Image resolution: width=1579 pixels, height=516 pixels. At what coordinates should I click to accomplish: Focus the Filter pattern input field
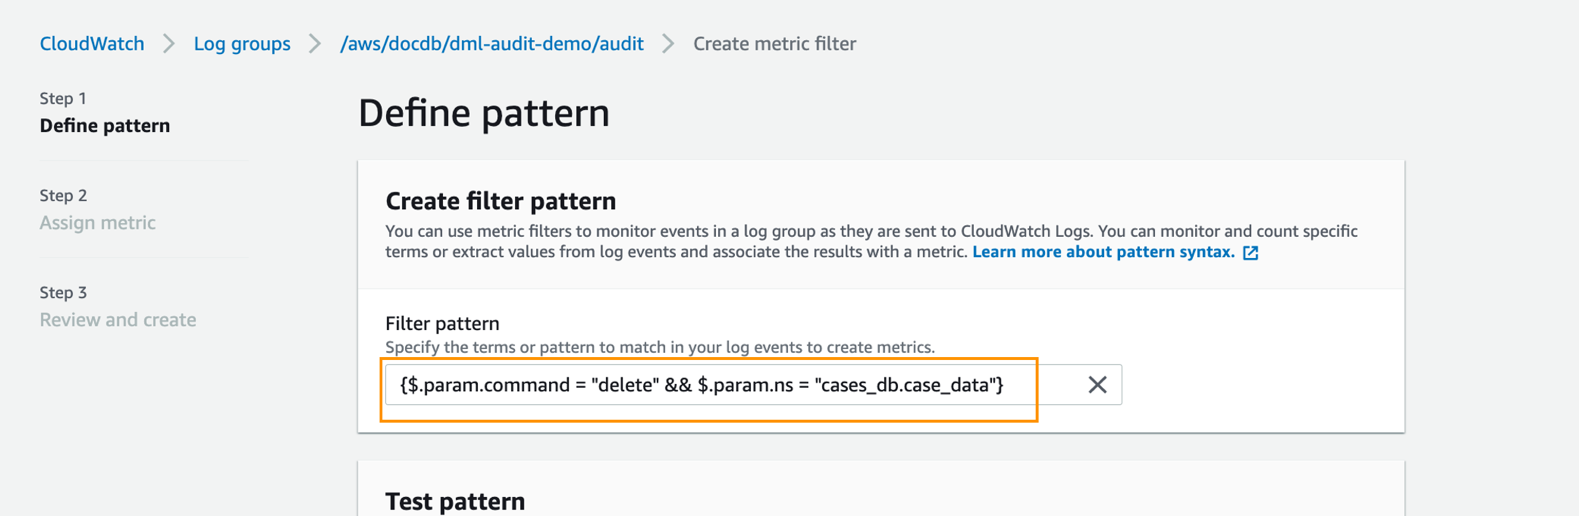[x=710, y=385]
